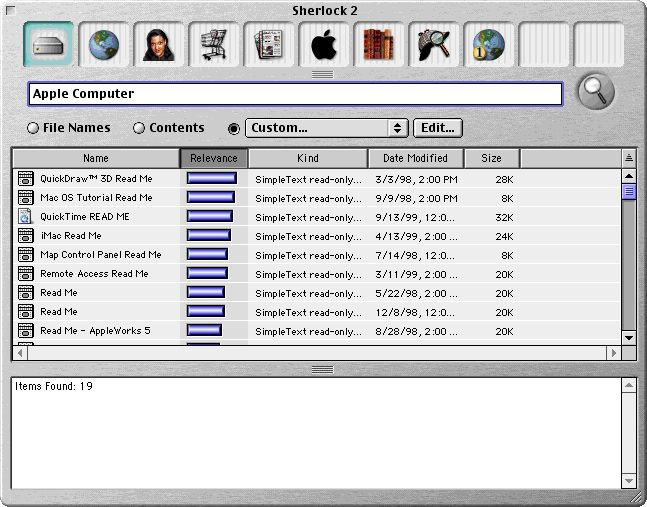647x507 pixels.
Task: Sort results by Size column header
Action: point(491,158)
